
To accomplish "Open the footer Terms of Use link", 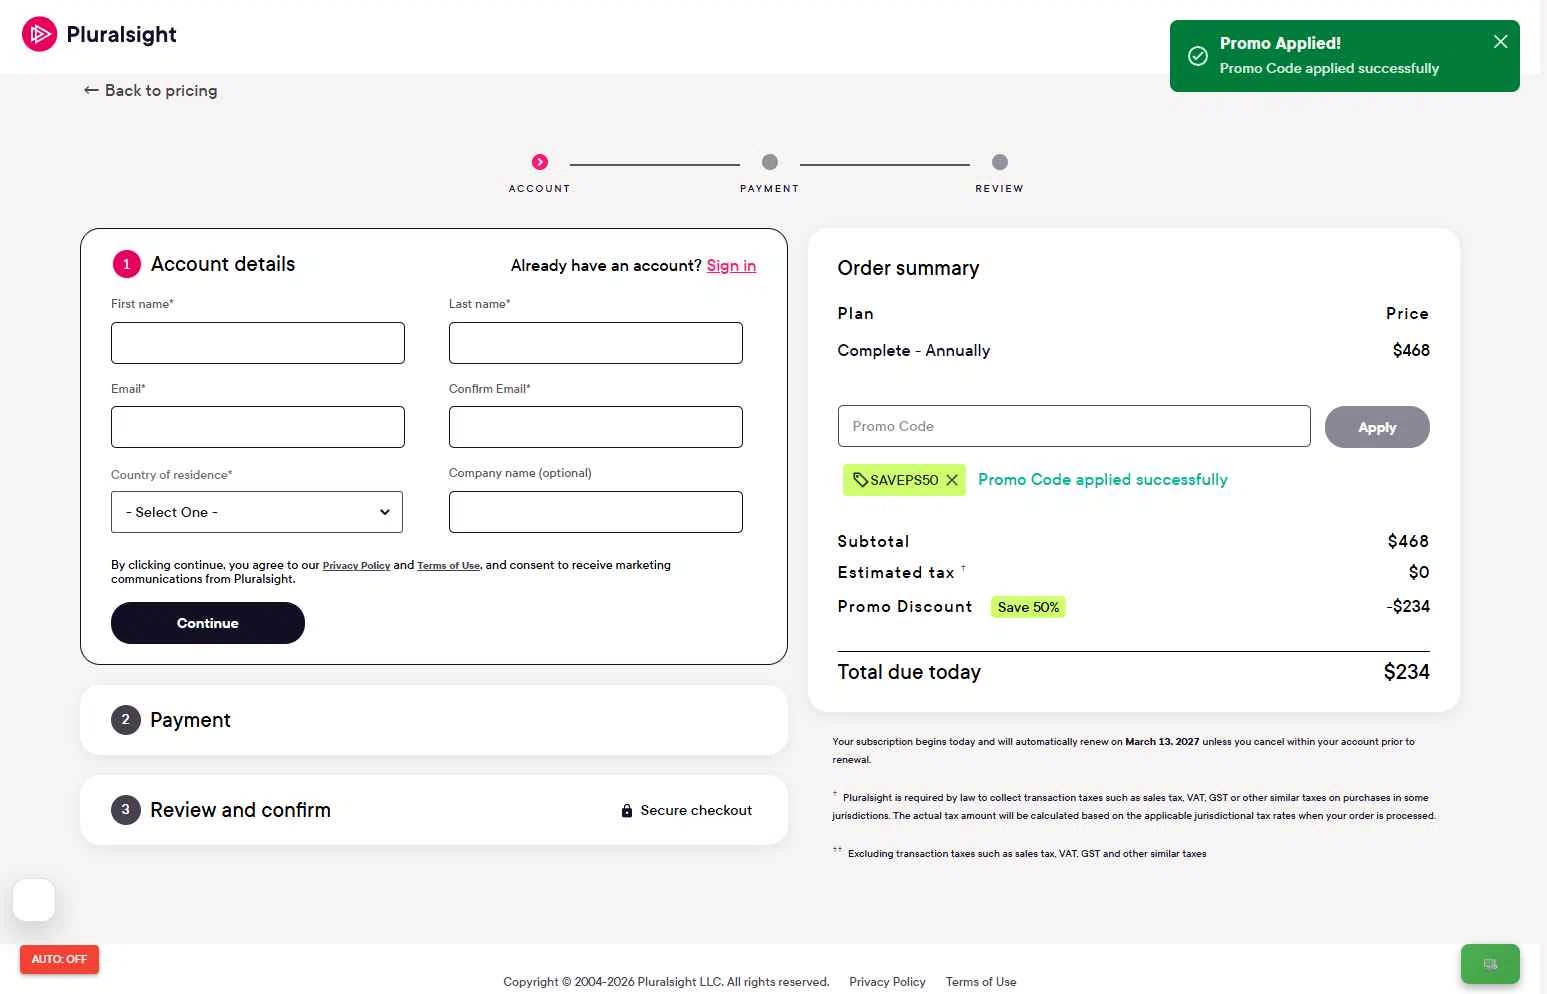I will 981,982.
